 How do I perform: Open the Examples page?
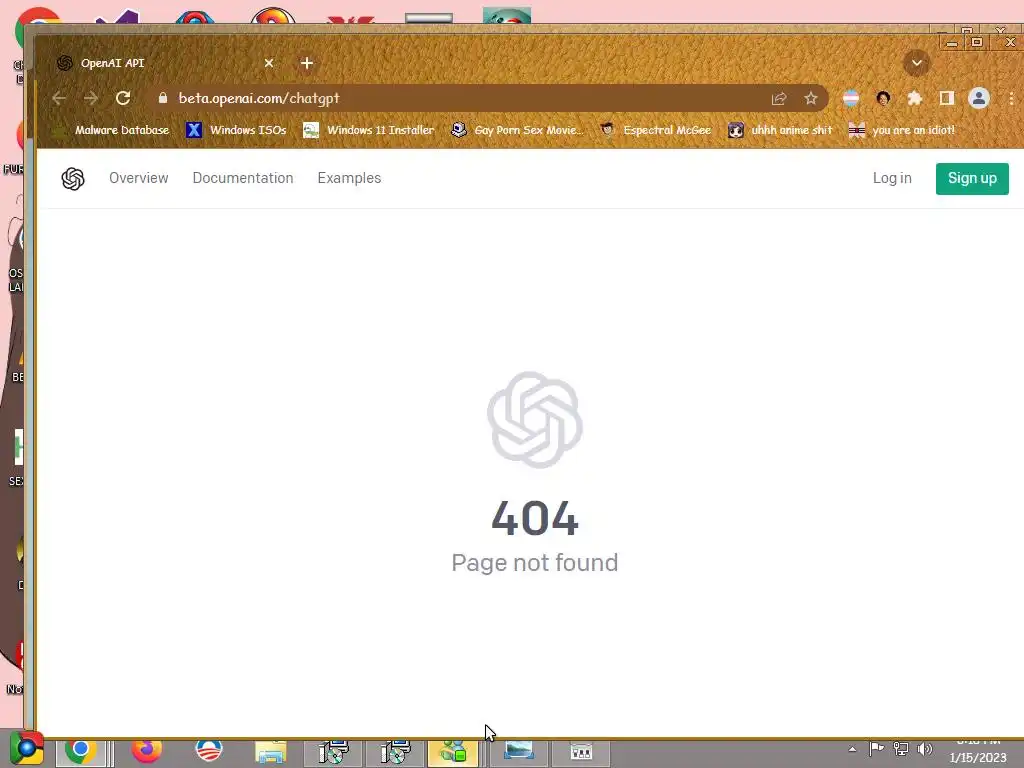(x=349, y=178)
